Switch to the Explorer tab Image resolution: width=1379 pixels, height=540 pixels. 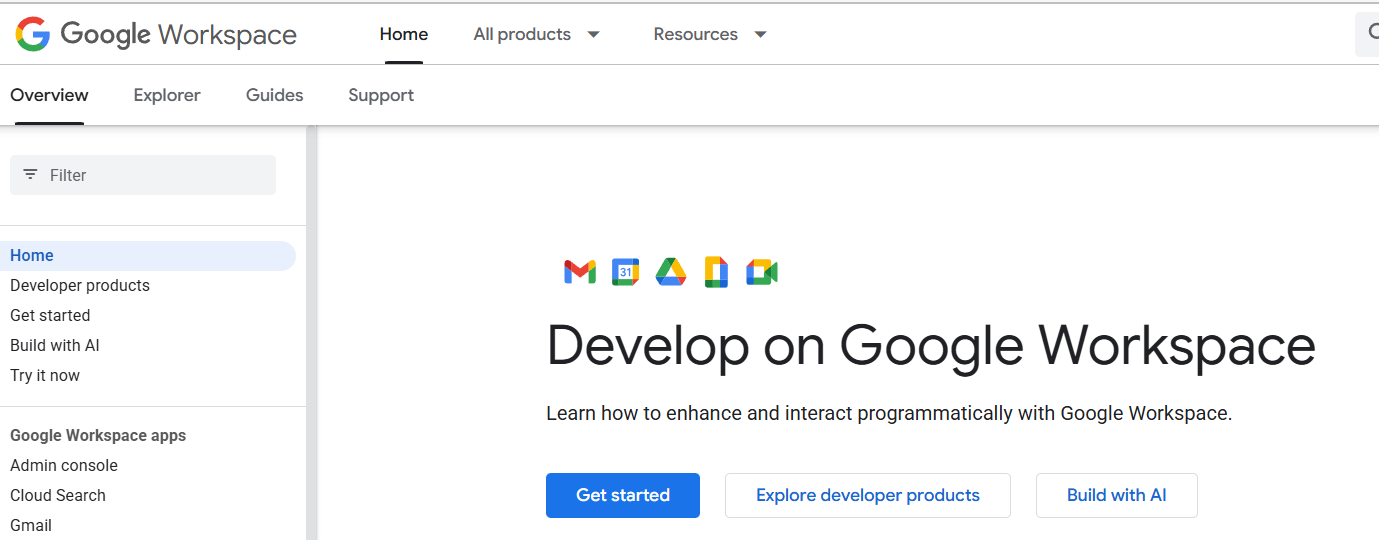[x=167, y=95]
